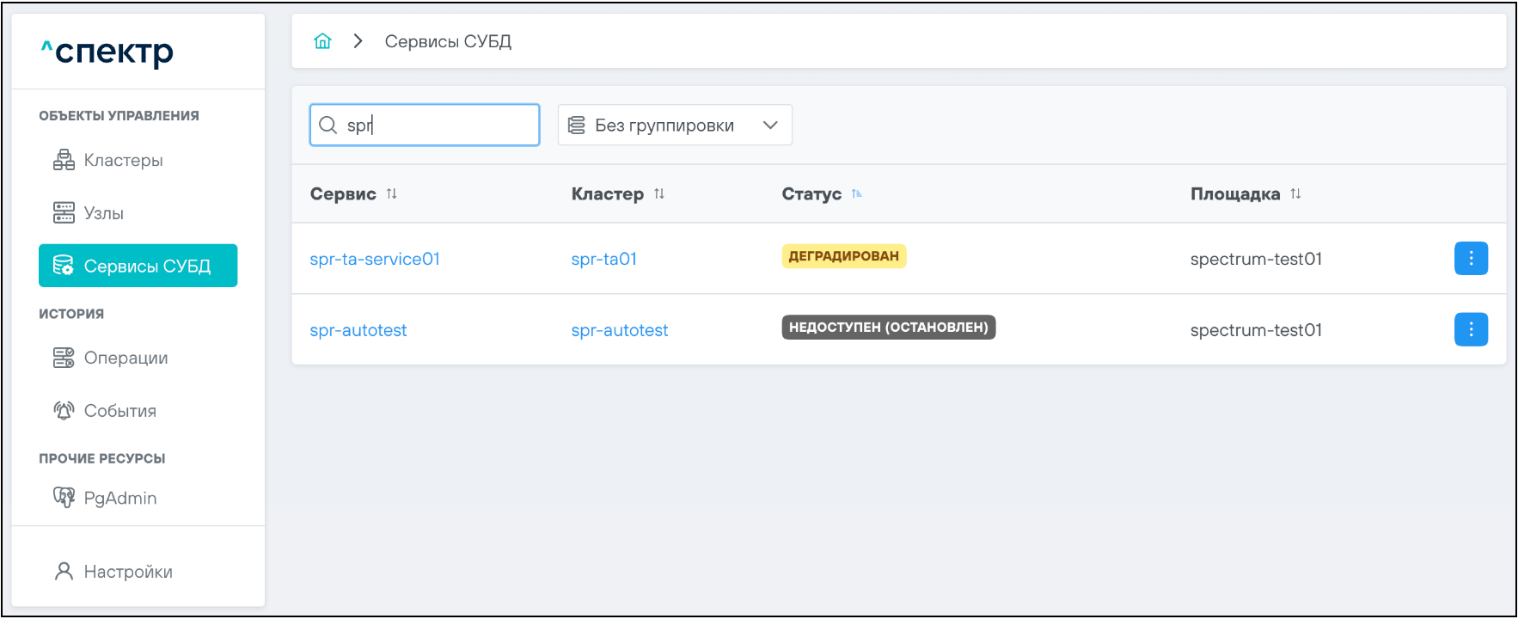Follow the spr-ta01 cluster link
Screen dimensions: 1518x619
pyautogui.click(x=604, y=259)
